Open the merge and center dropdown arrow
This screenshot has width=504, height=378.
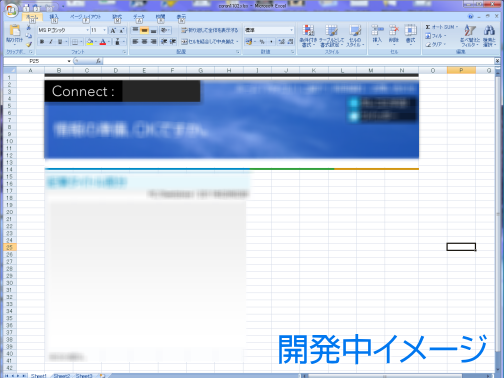(237, 42)
